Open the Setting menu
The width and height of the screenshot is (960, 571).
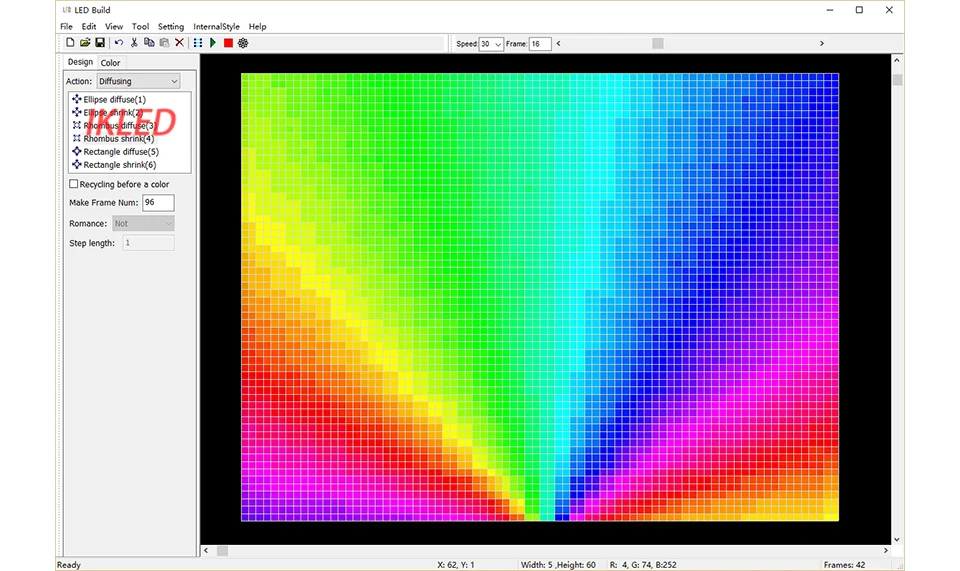[x=171, y=26]
